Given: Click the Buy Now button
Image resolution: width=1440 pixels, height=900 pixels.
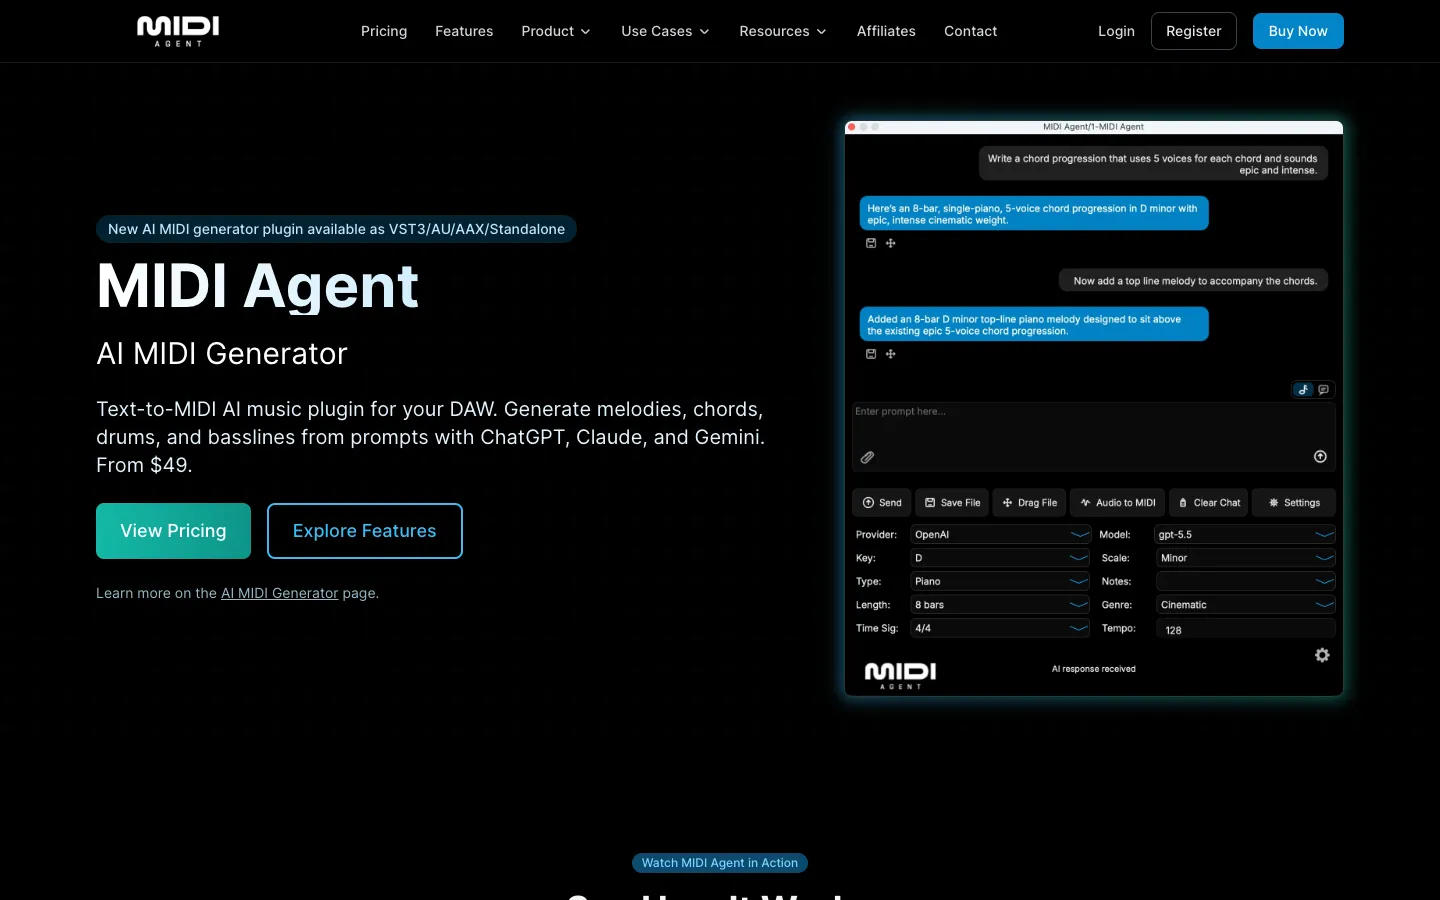Looking at the screenshot, I should click(x=1298, y=31).
